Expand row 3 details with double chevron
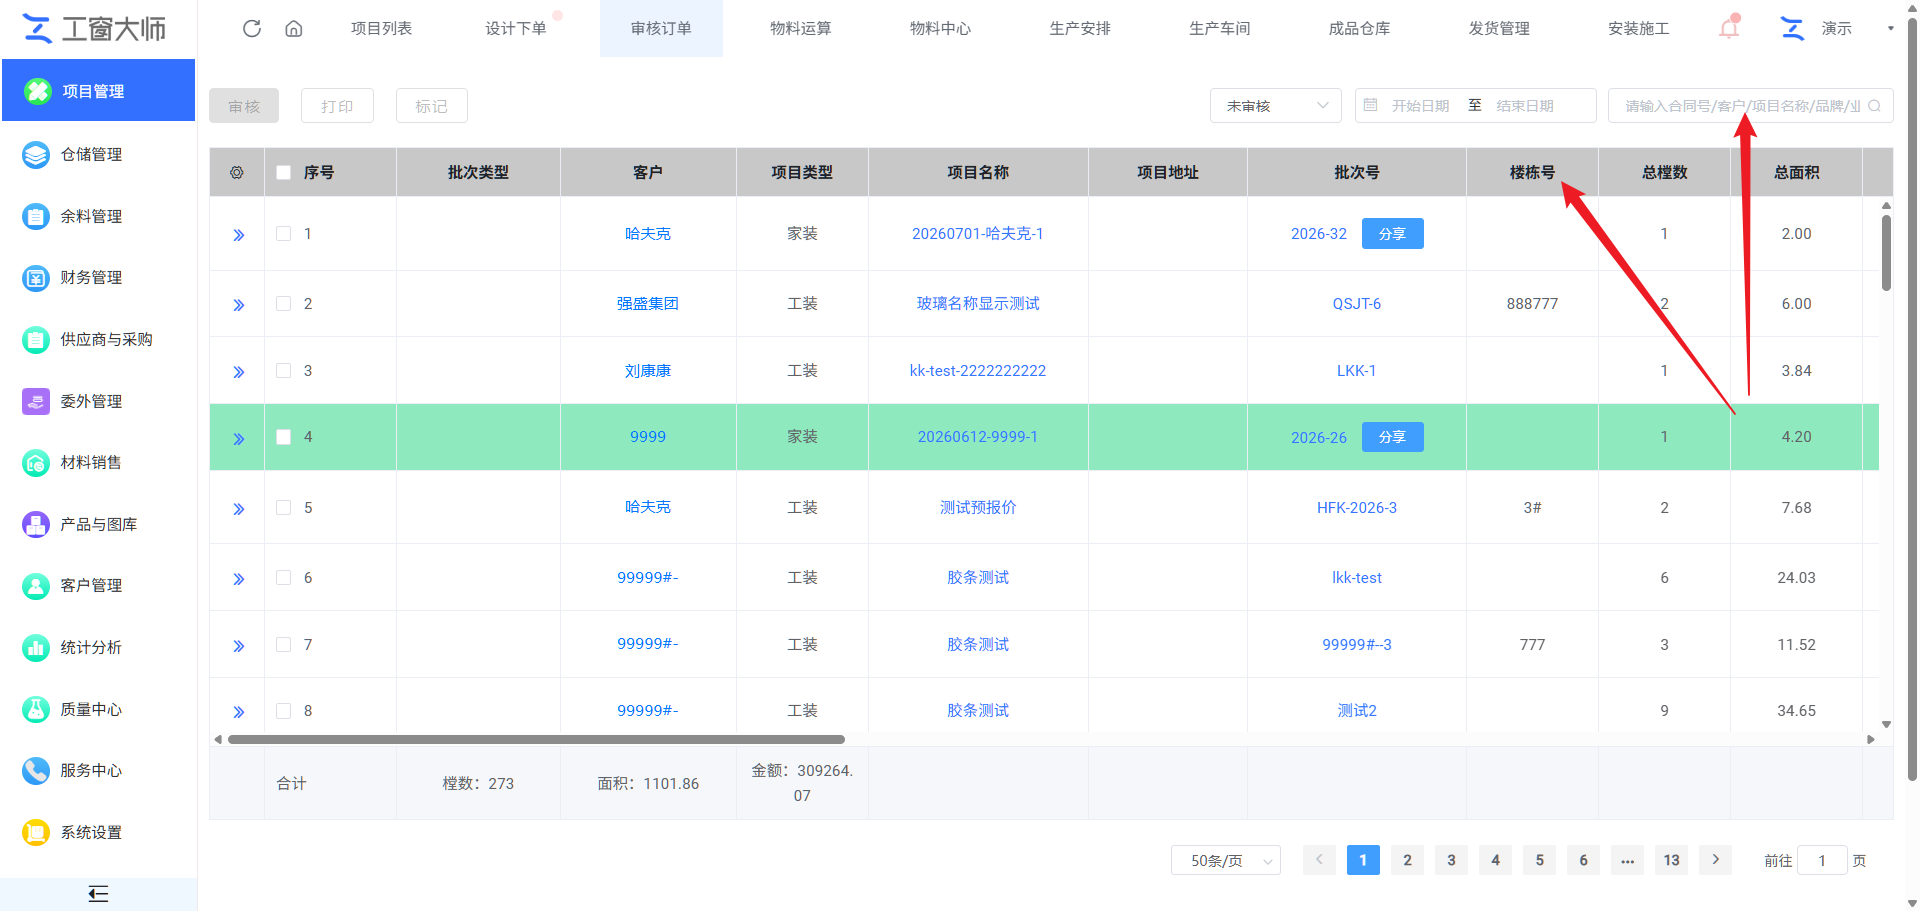The width and height of the screenshot is (1920, 911). point(238,372)
